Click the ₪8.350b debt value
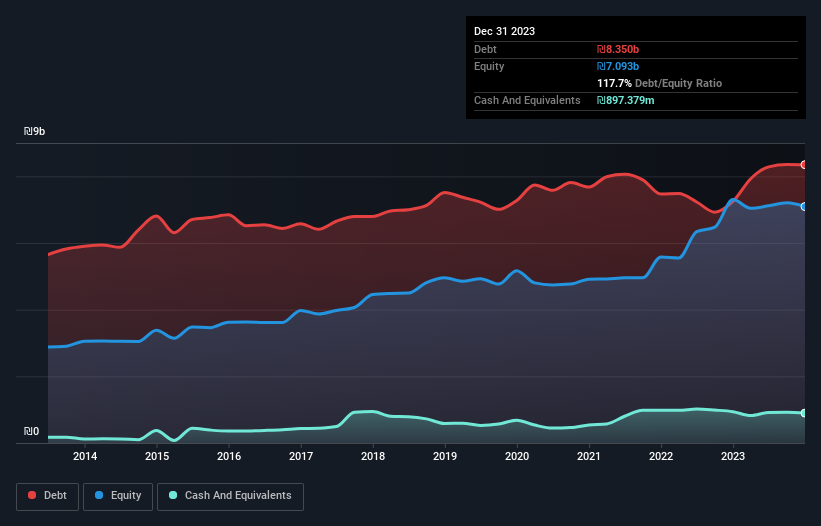Image resolution: width=821 pixels, height=526 pixels. (618, 49)
